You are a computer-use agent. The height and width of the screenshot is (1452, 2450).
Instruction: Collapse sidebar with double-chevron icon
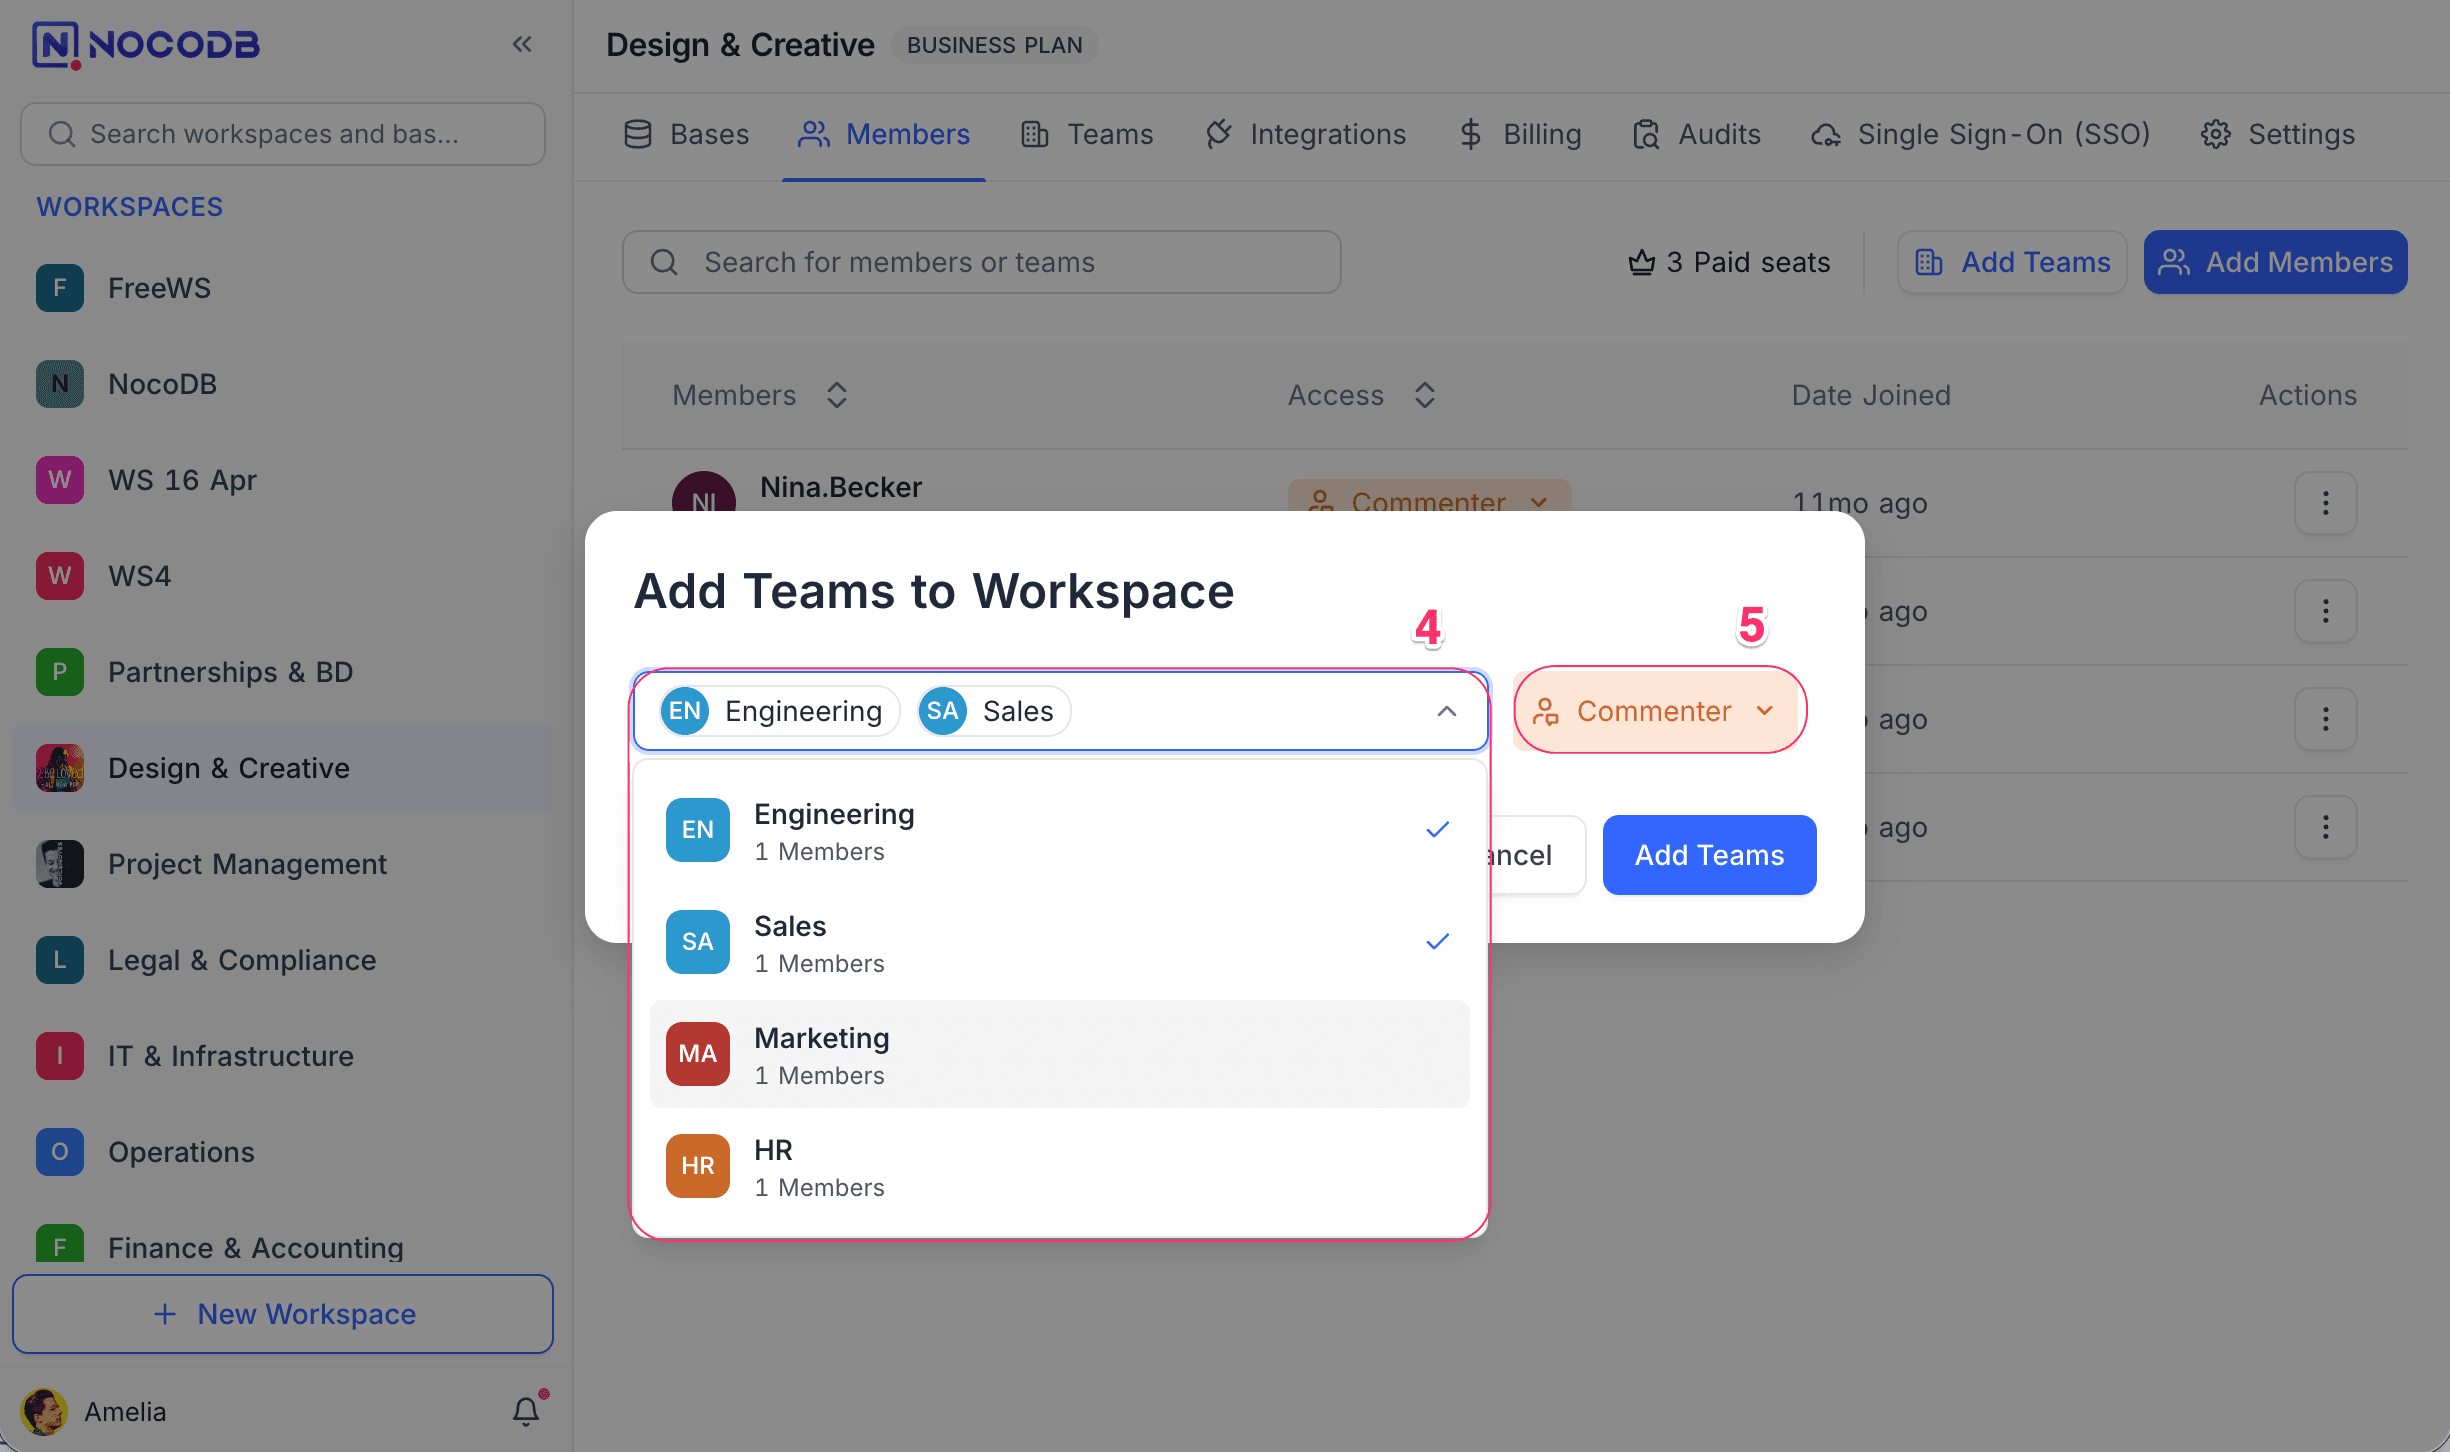pyautogui.click(x=521, y=44)
